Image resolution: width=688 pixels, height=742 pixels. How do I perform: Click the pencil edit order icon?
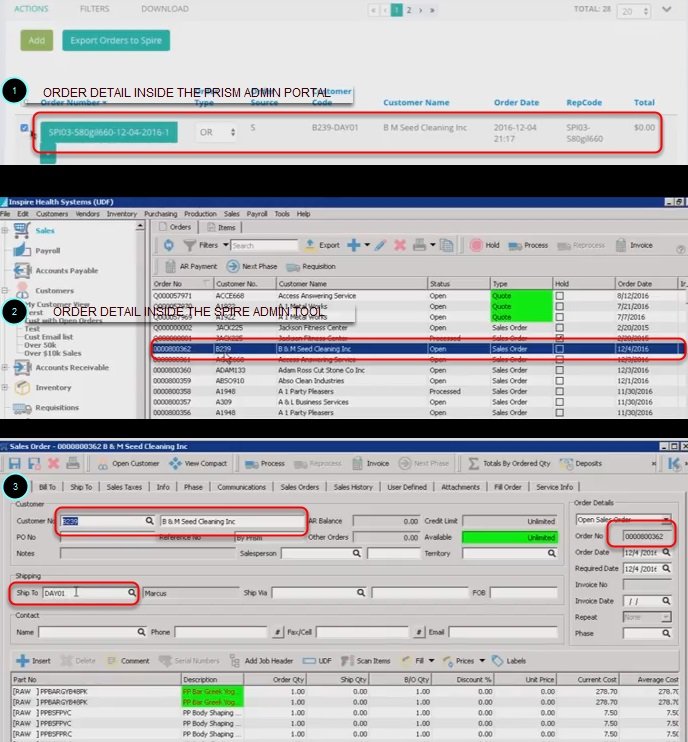point(380,245)
